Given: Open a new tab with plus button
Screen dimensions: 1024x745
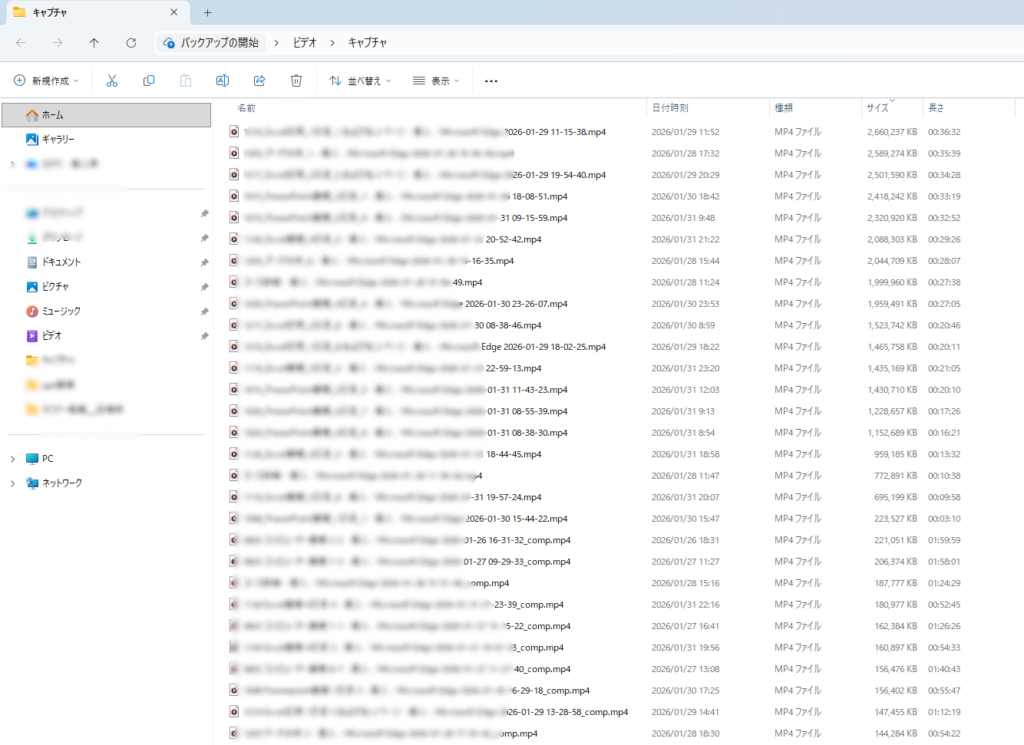Looking at the screenshot, I should pos(208,13).
